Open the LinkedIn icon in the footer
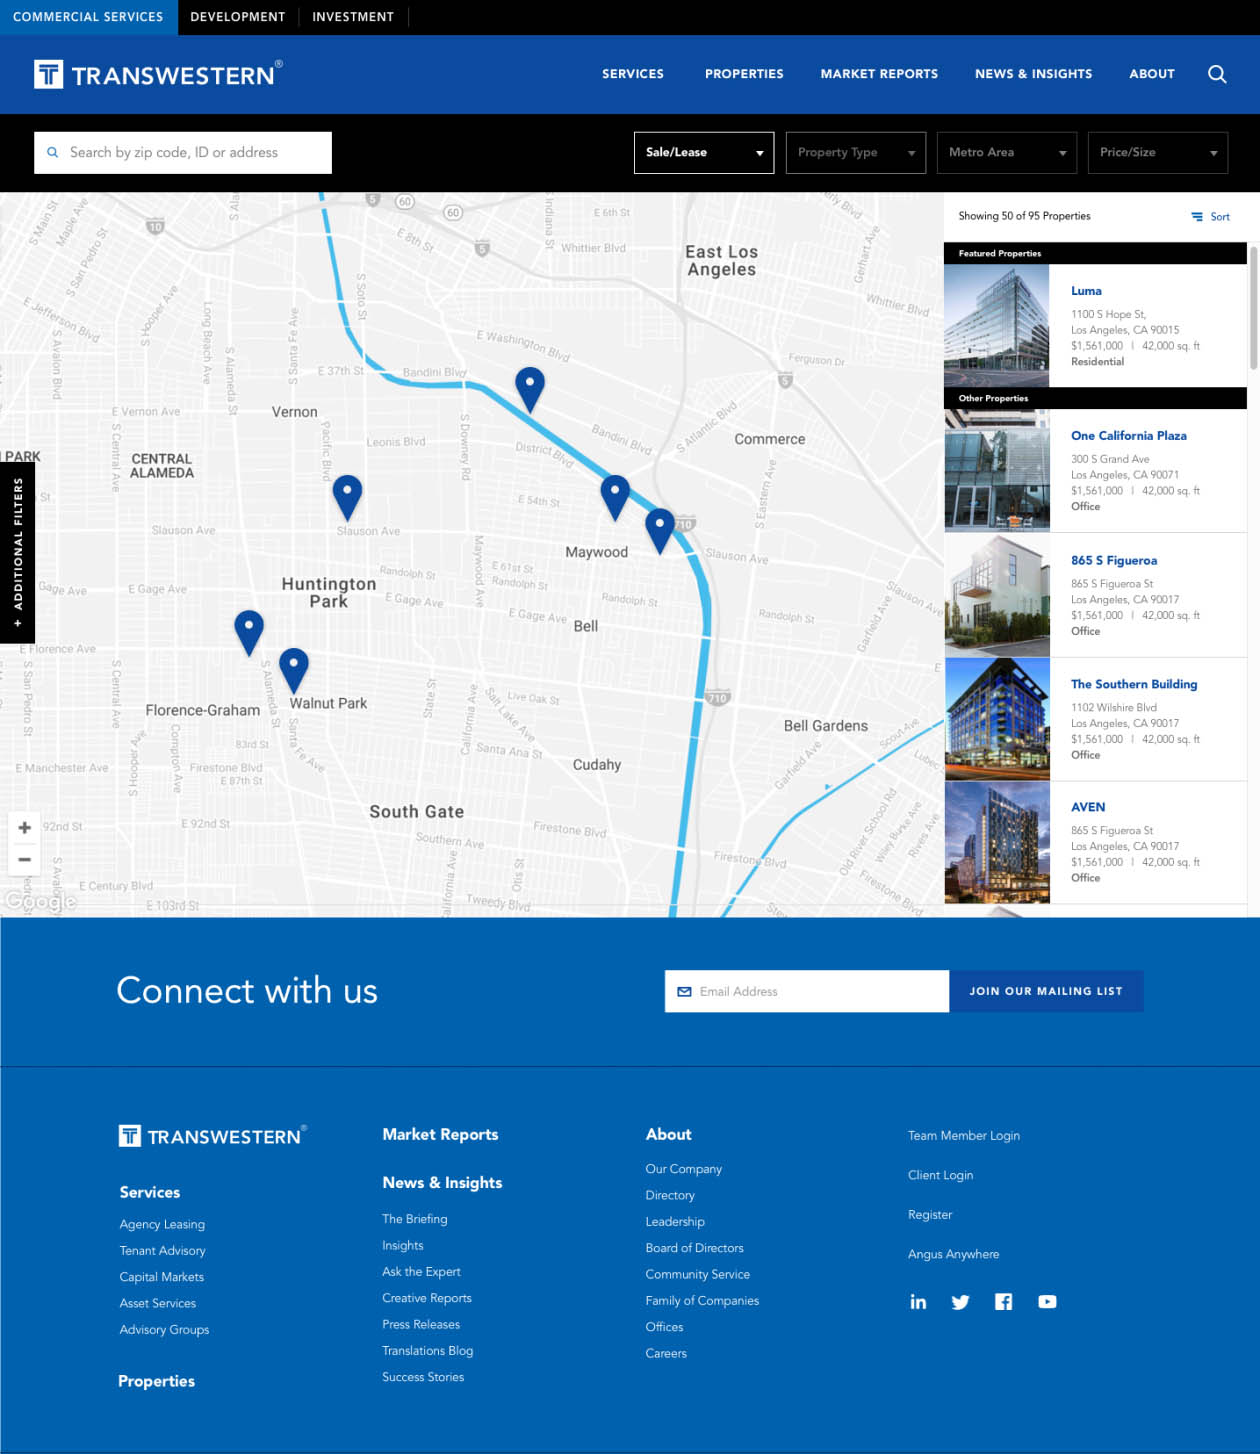Screen dimensions: 1260x1454 point(918,1302)
